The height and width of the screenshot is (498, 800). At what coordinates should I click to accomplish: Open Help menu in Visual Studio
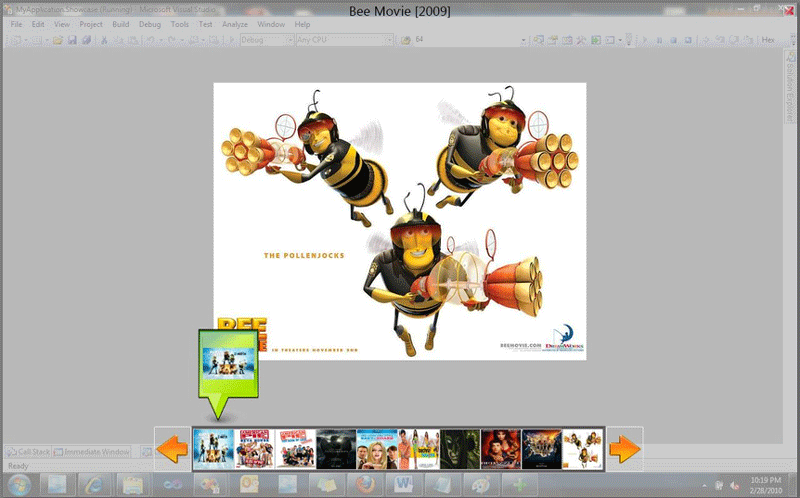(x=302, y=24)
